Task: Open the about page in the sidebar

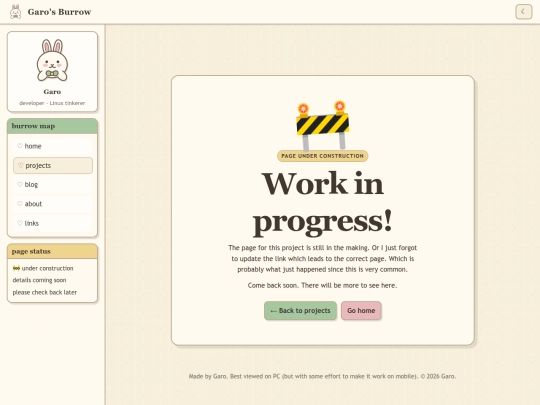Action: click(x=53, y=204)
